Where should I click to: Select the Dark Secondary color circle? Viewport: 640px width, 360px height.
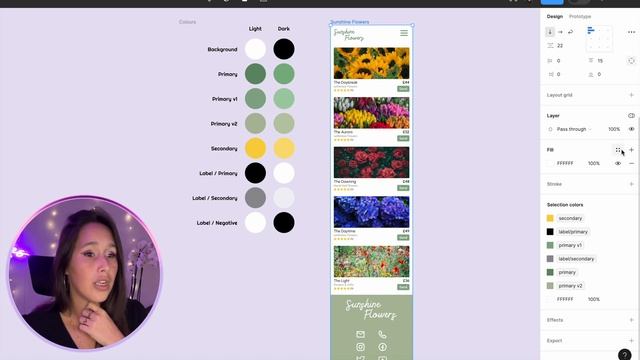coord(284,149)
